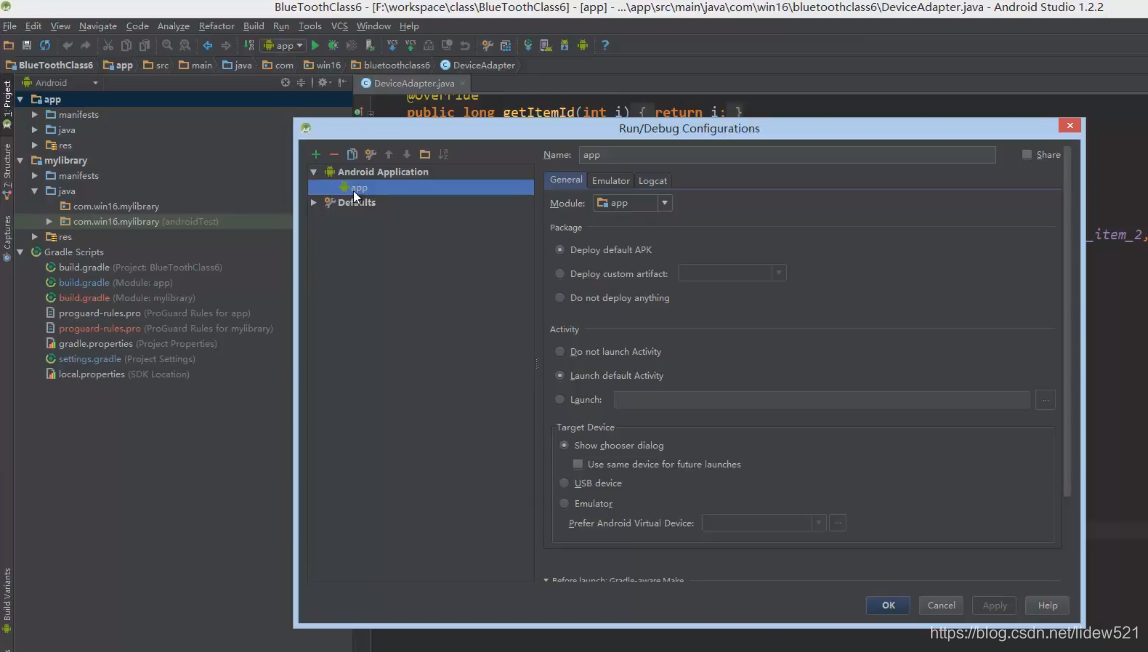Open the Refactor menu

click(x=216, y=26)
